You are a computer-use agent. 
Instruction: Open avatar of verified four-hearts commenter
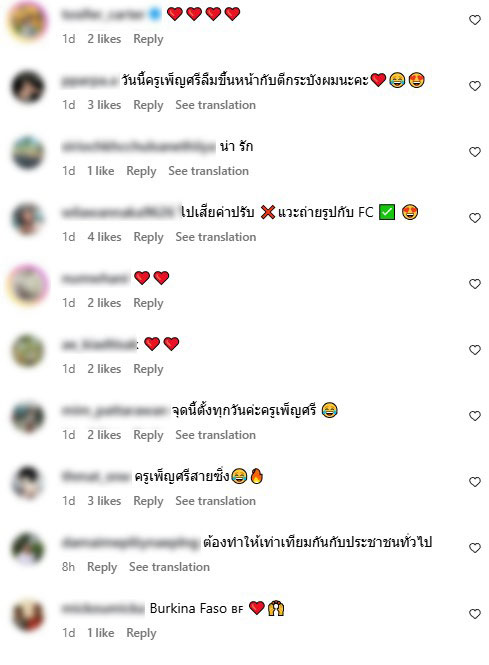(28, 20)
